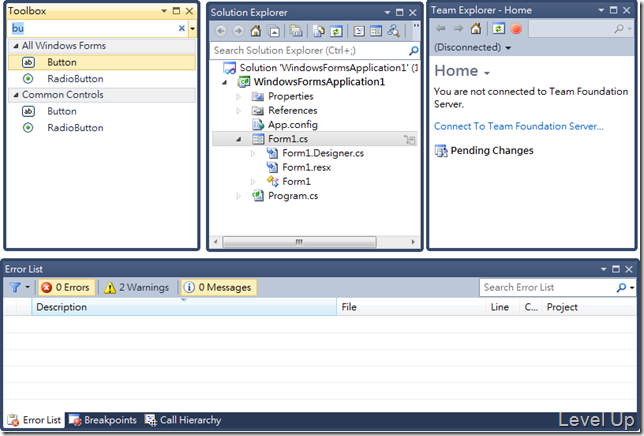Toggle the 2 Warnings filter
Viewport: 644px width, 436px height.
(x=137, y=287)
